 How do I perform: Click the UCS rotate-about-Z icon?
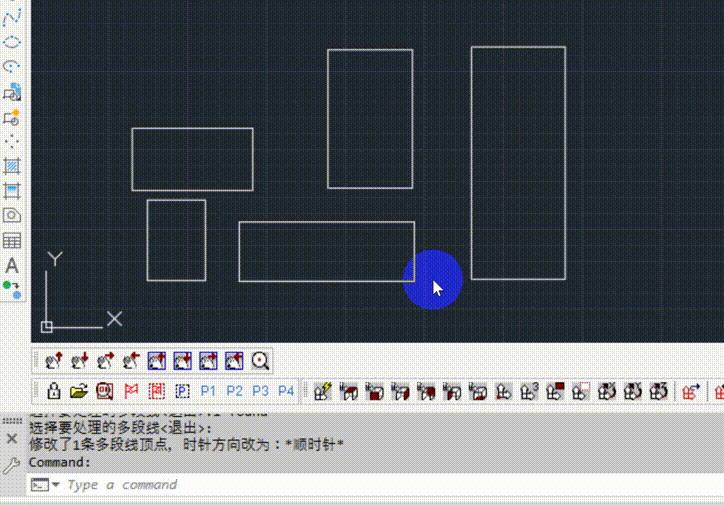(659, 391)
